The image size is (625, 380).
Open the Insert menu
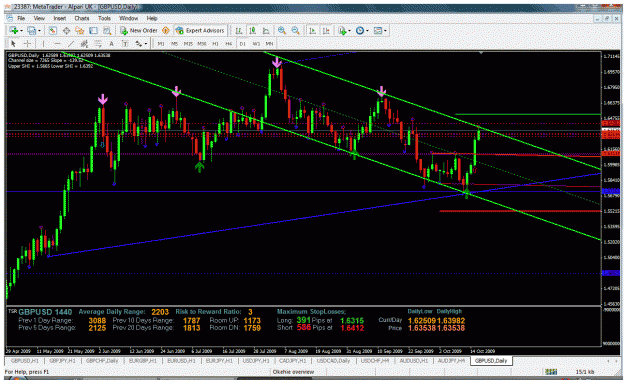[59, 18]
